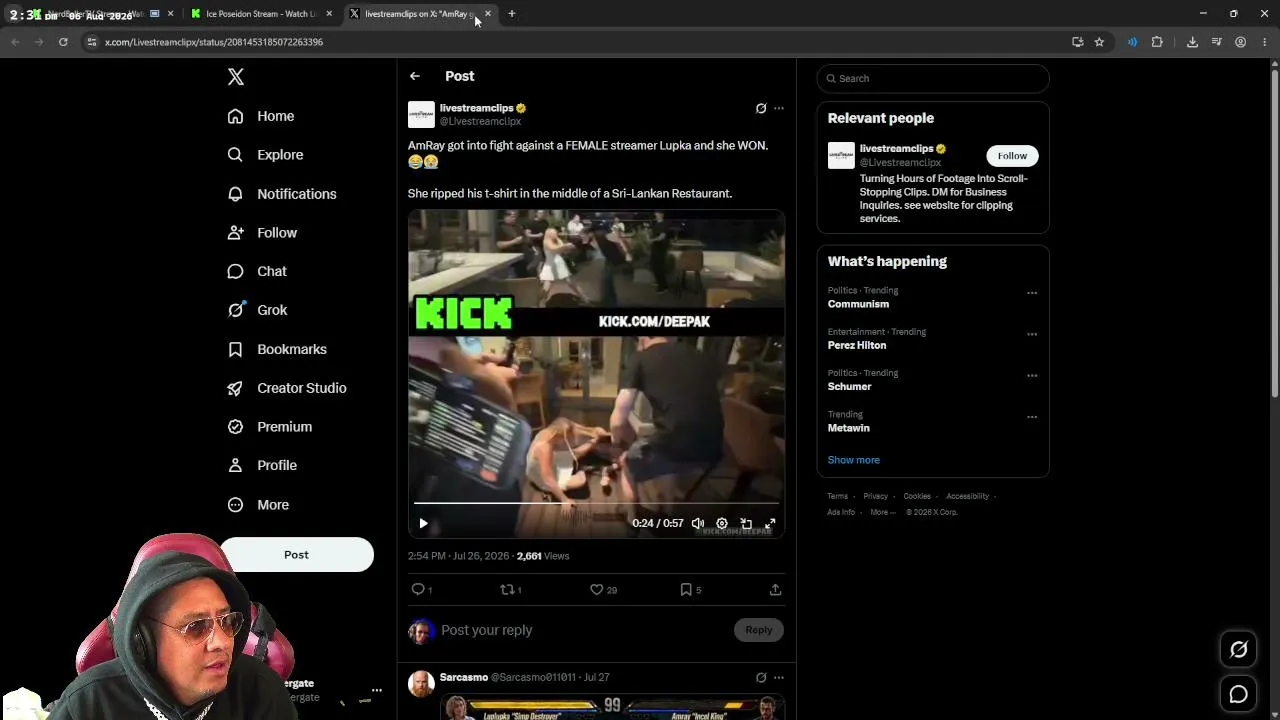
Task: Share the post with the share icon
Action: [775, 590]
